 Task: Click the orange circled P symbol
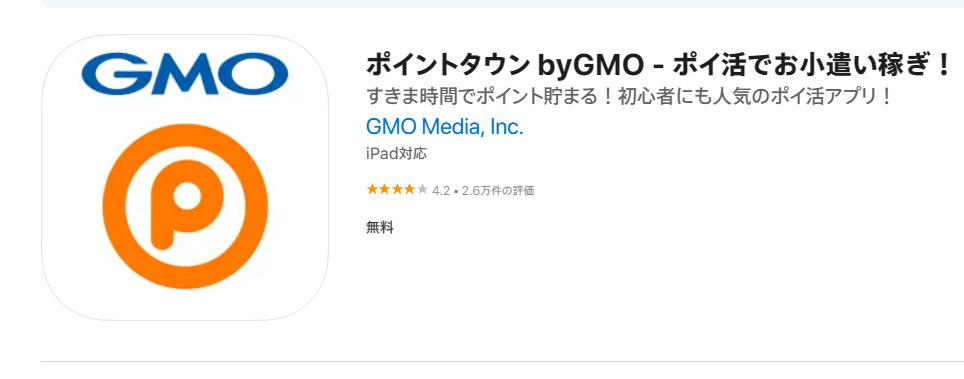coord(185,206)
